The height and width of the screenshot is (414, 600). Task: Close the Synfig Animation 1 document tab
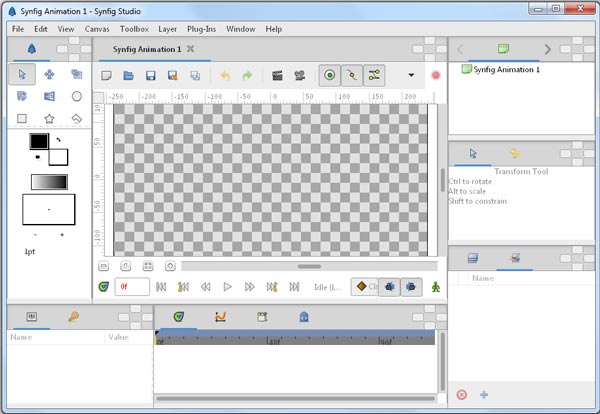[x=190, y=49]
